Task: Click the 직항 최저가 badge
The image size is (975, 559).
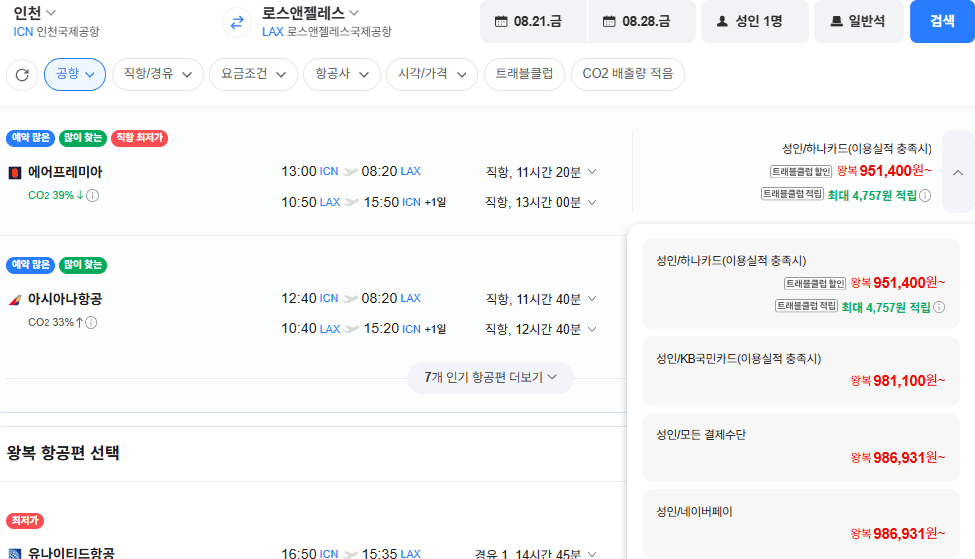Action: coord(139,138)
